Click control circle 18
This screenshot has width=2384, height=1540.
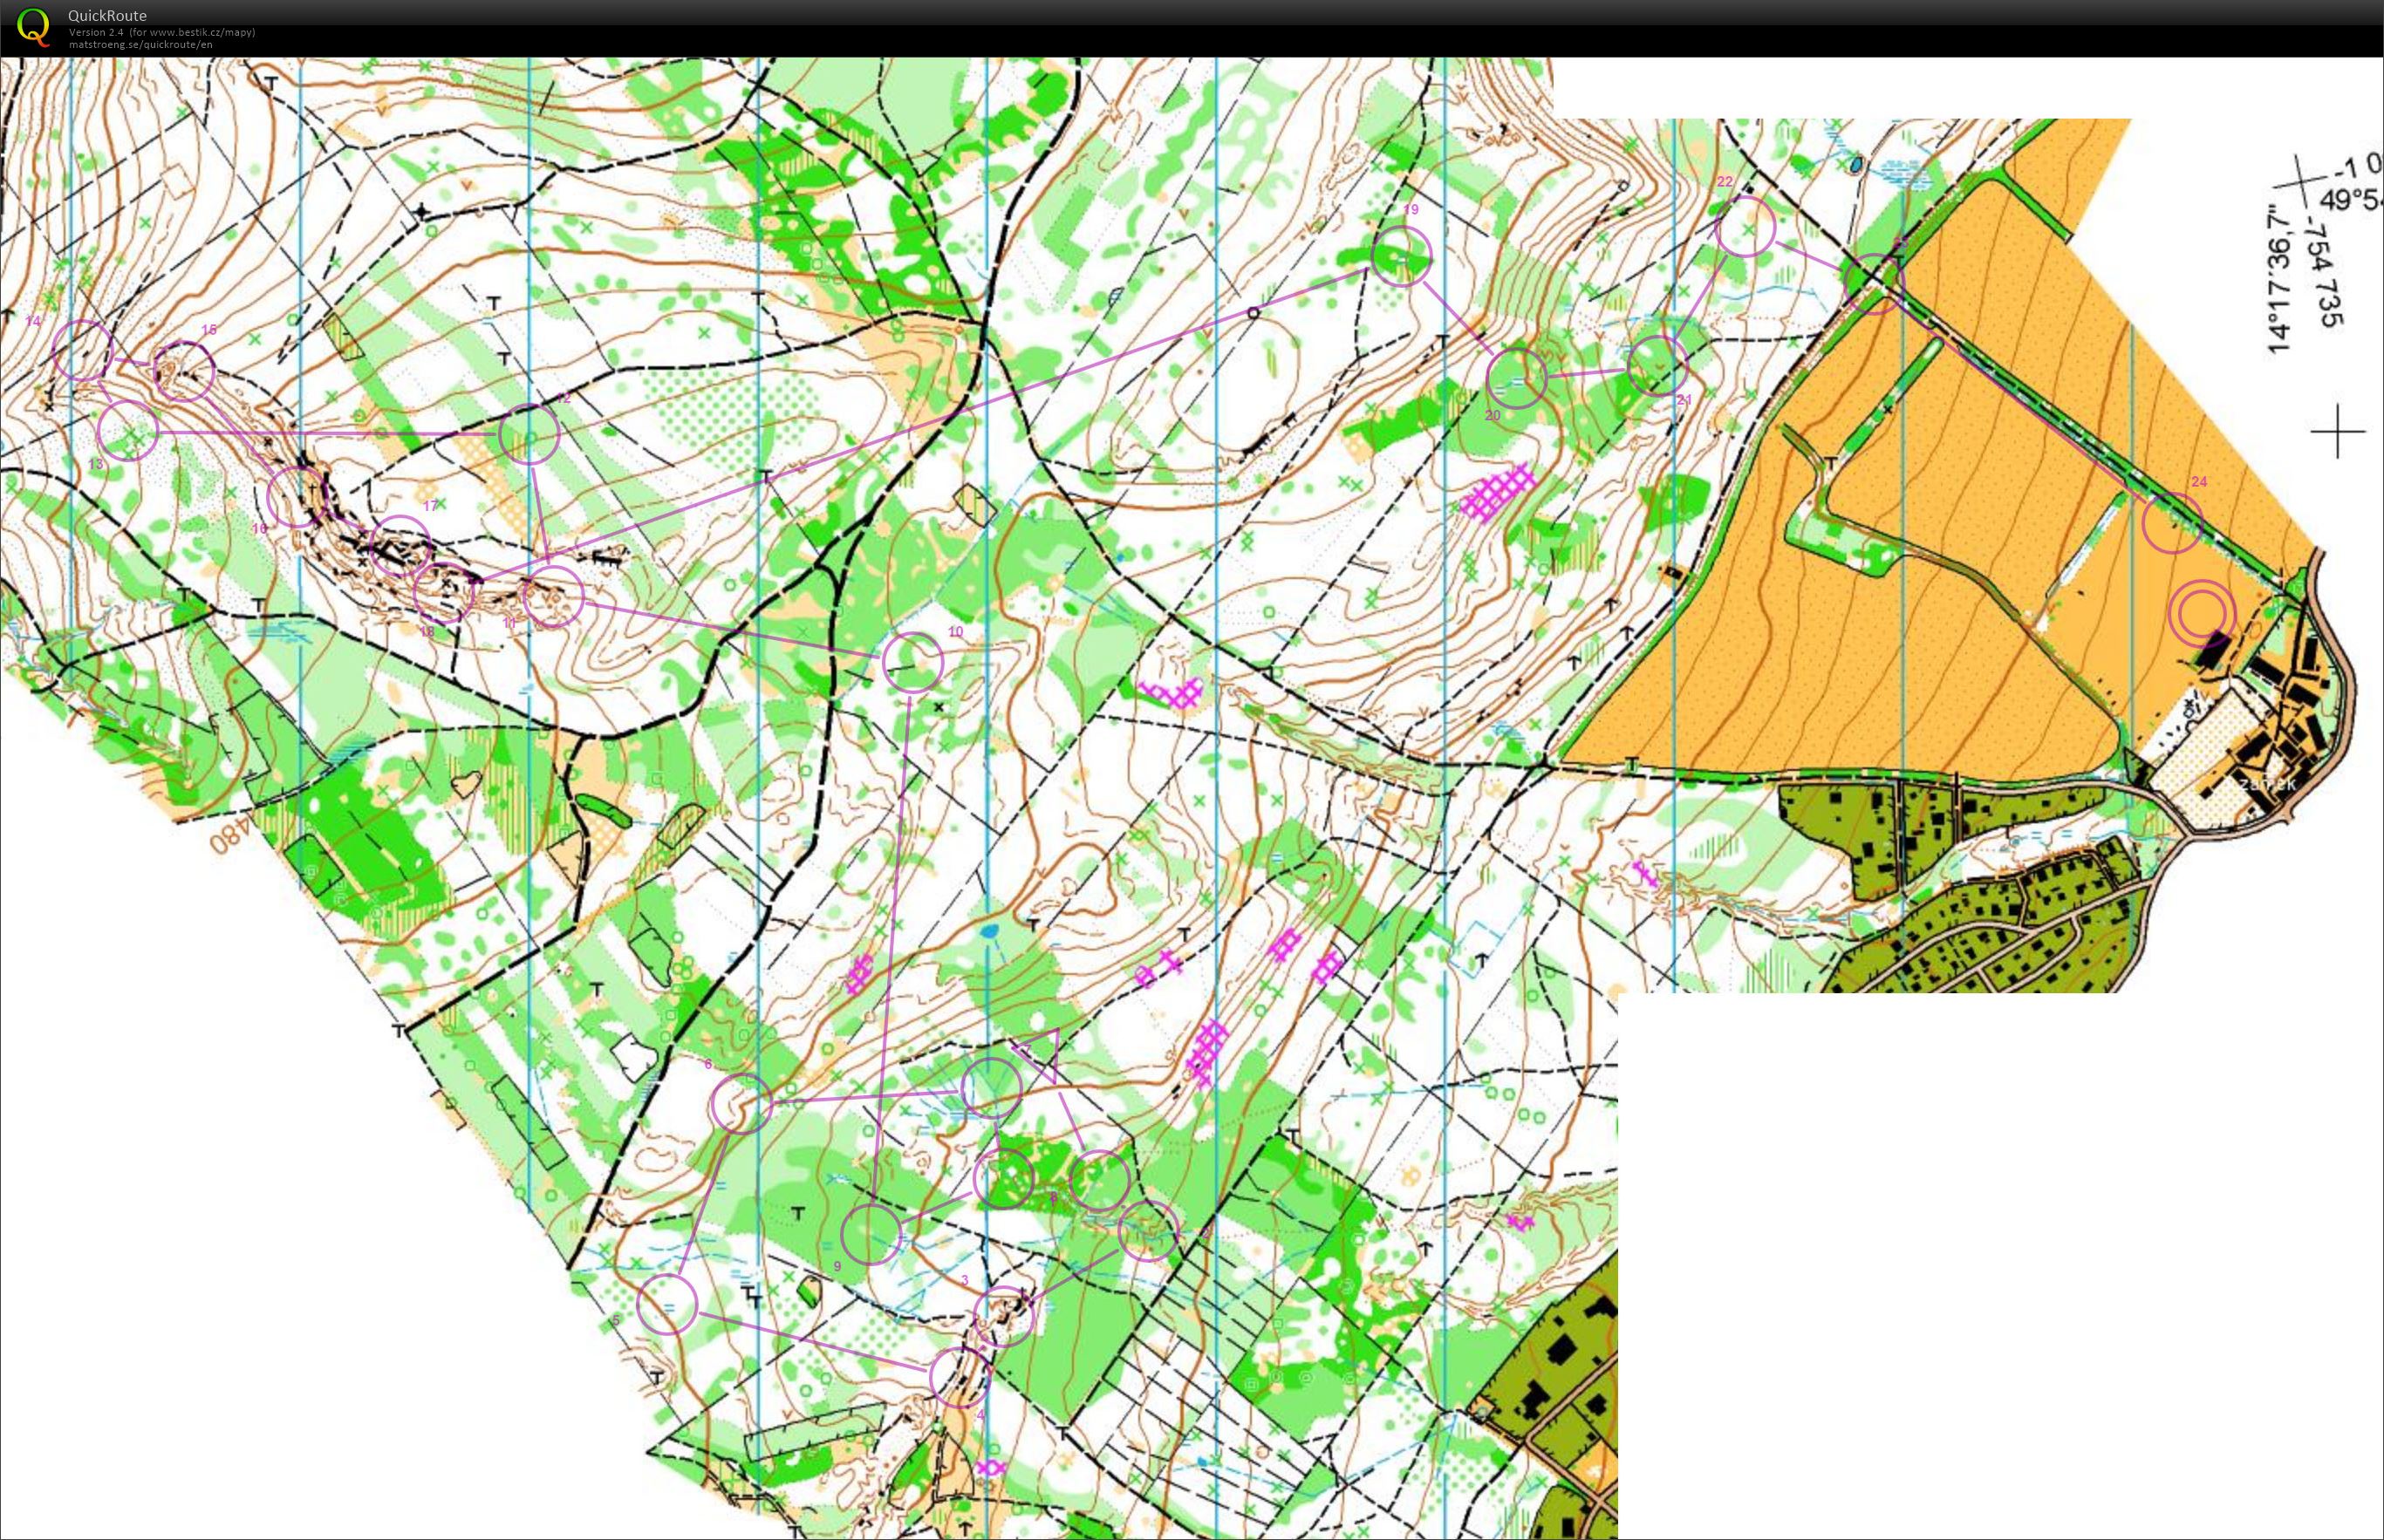point(444,593)
